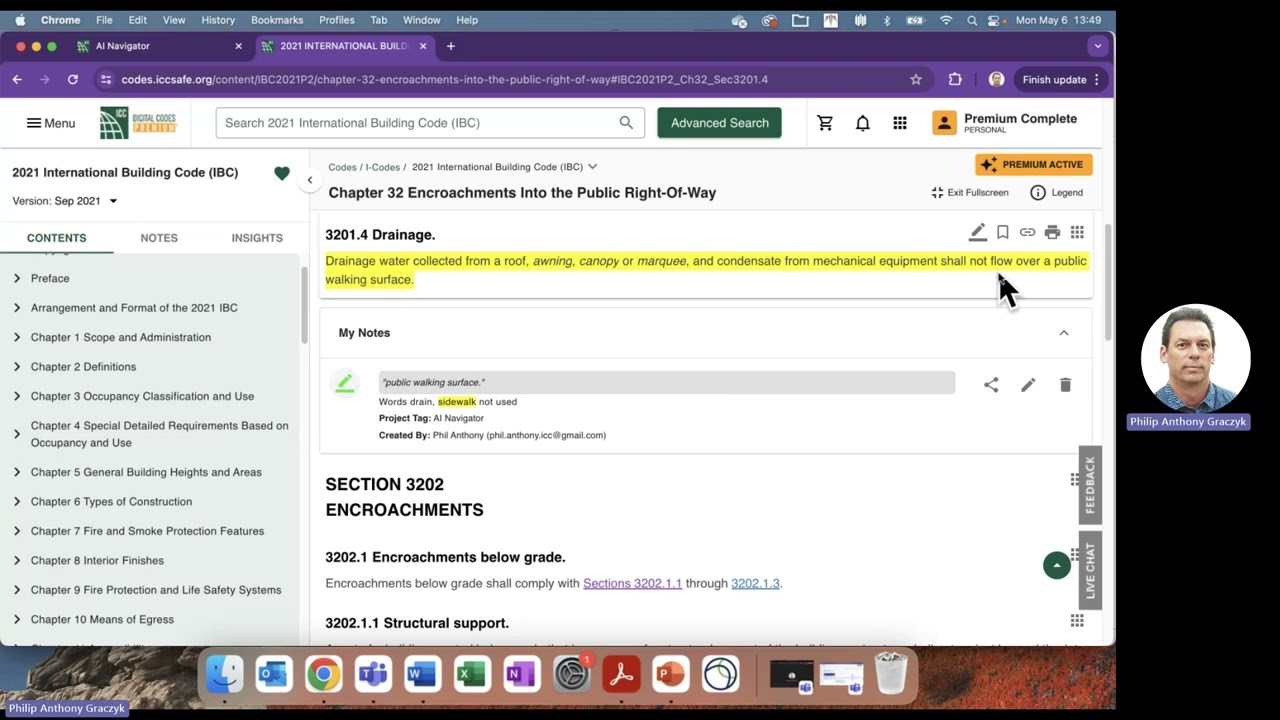Click Finish update in Chrome
The height and width of the screenshot is (720, 1280).
click(1061, 79)
